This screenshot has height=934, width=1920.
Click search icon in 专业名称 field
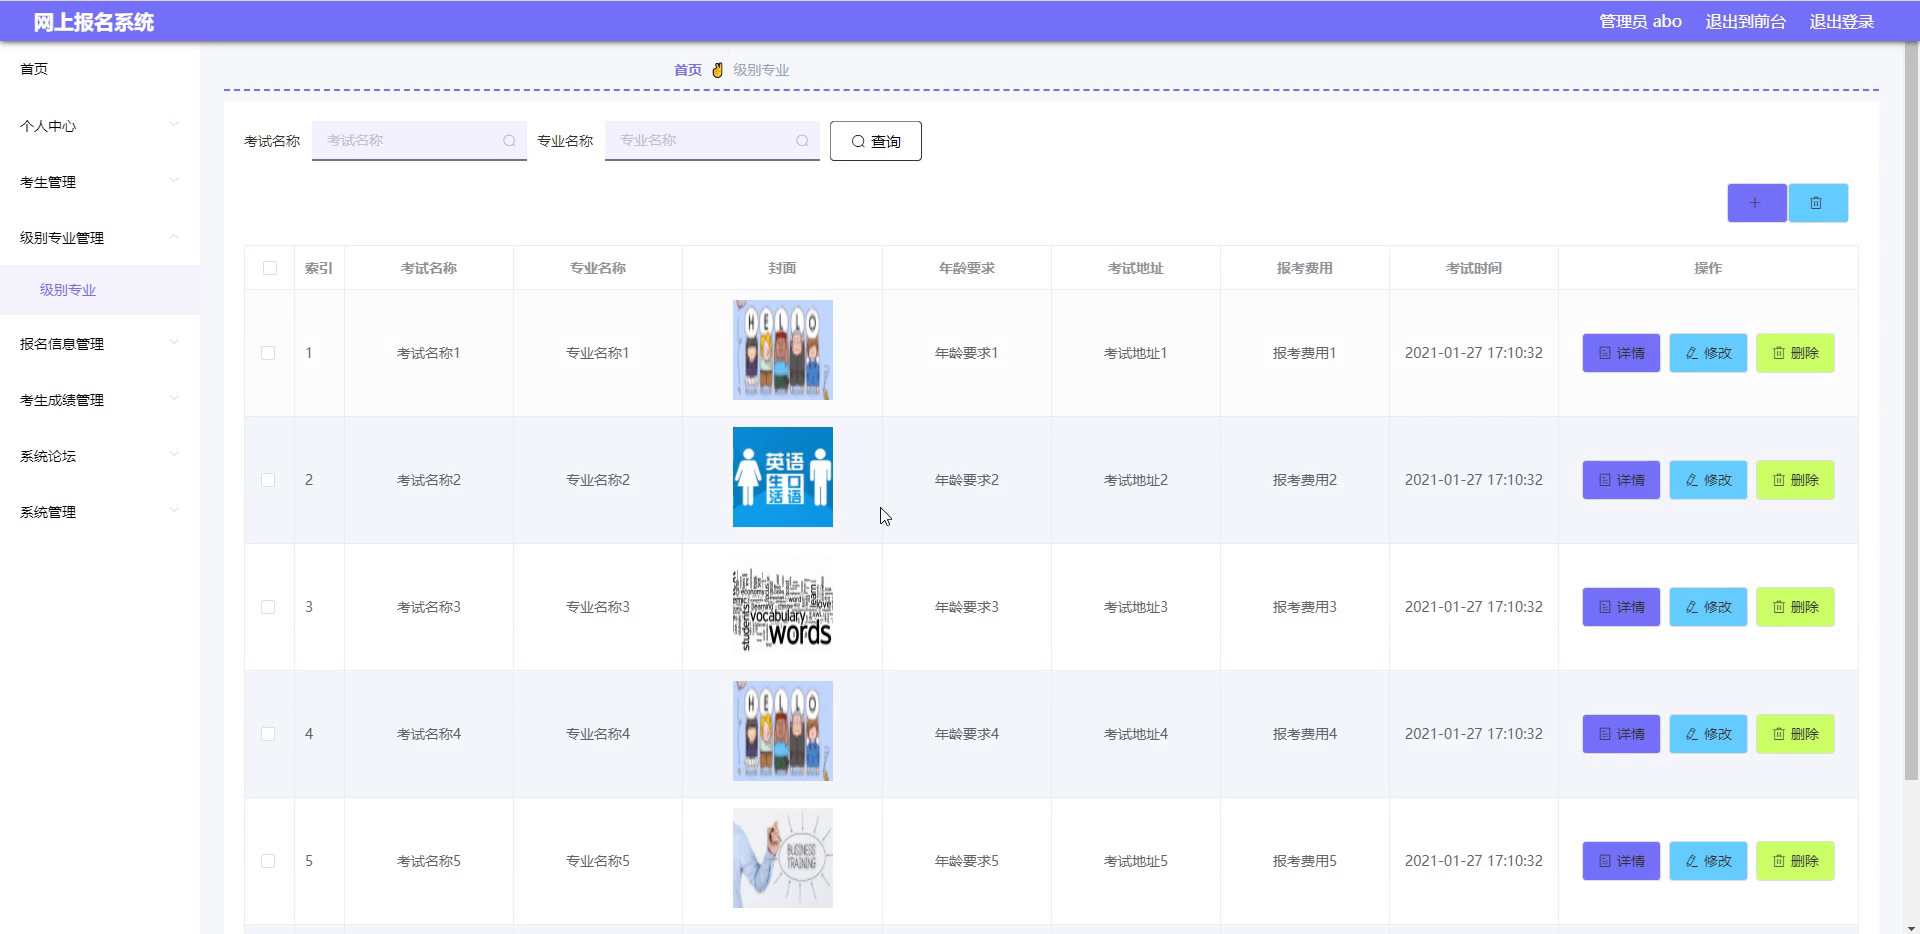pyautogui.click(x=802, y=141)
